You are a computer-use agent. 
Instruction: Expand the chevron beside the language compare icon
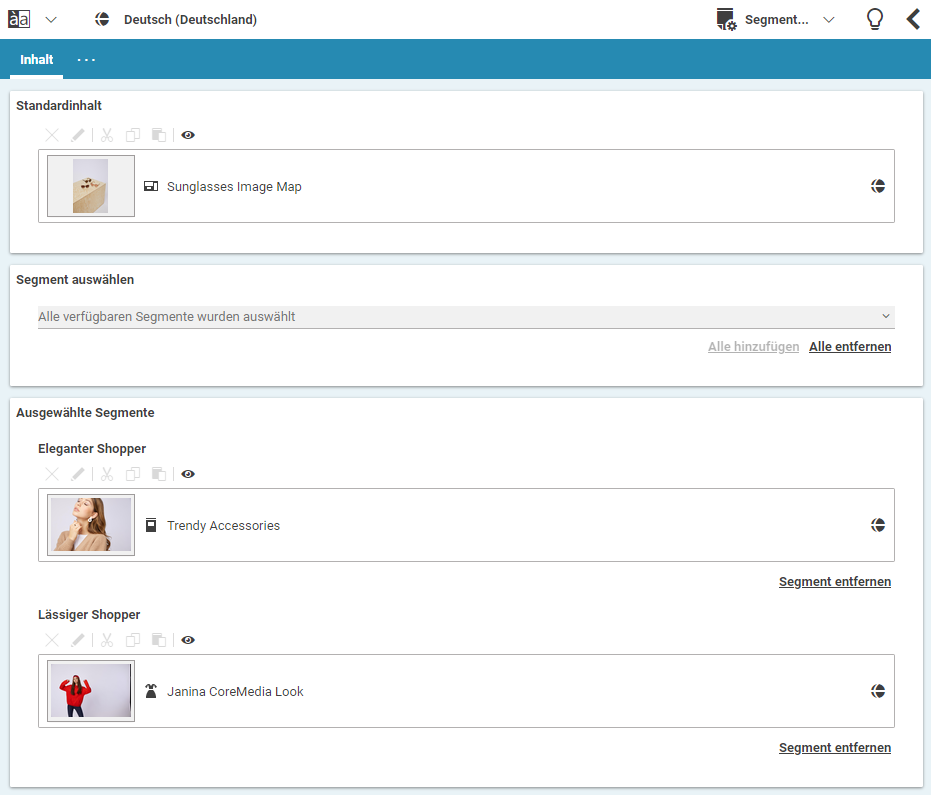click(x=51, y=20)
